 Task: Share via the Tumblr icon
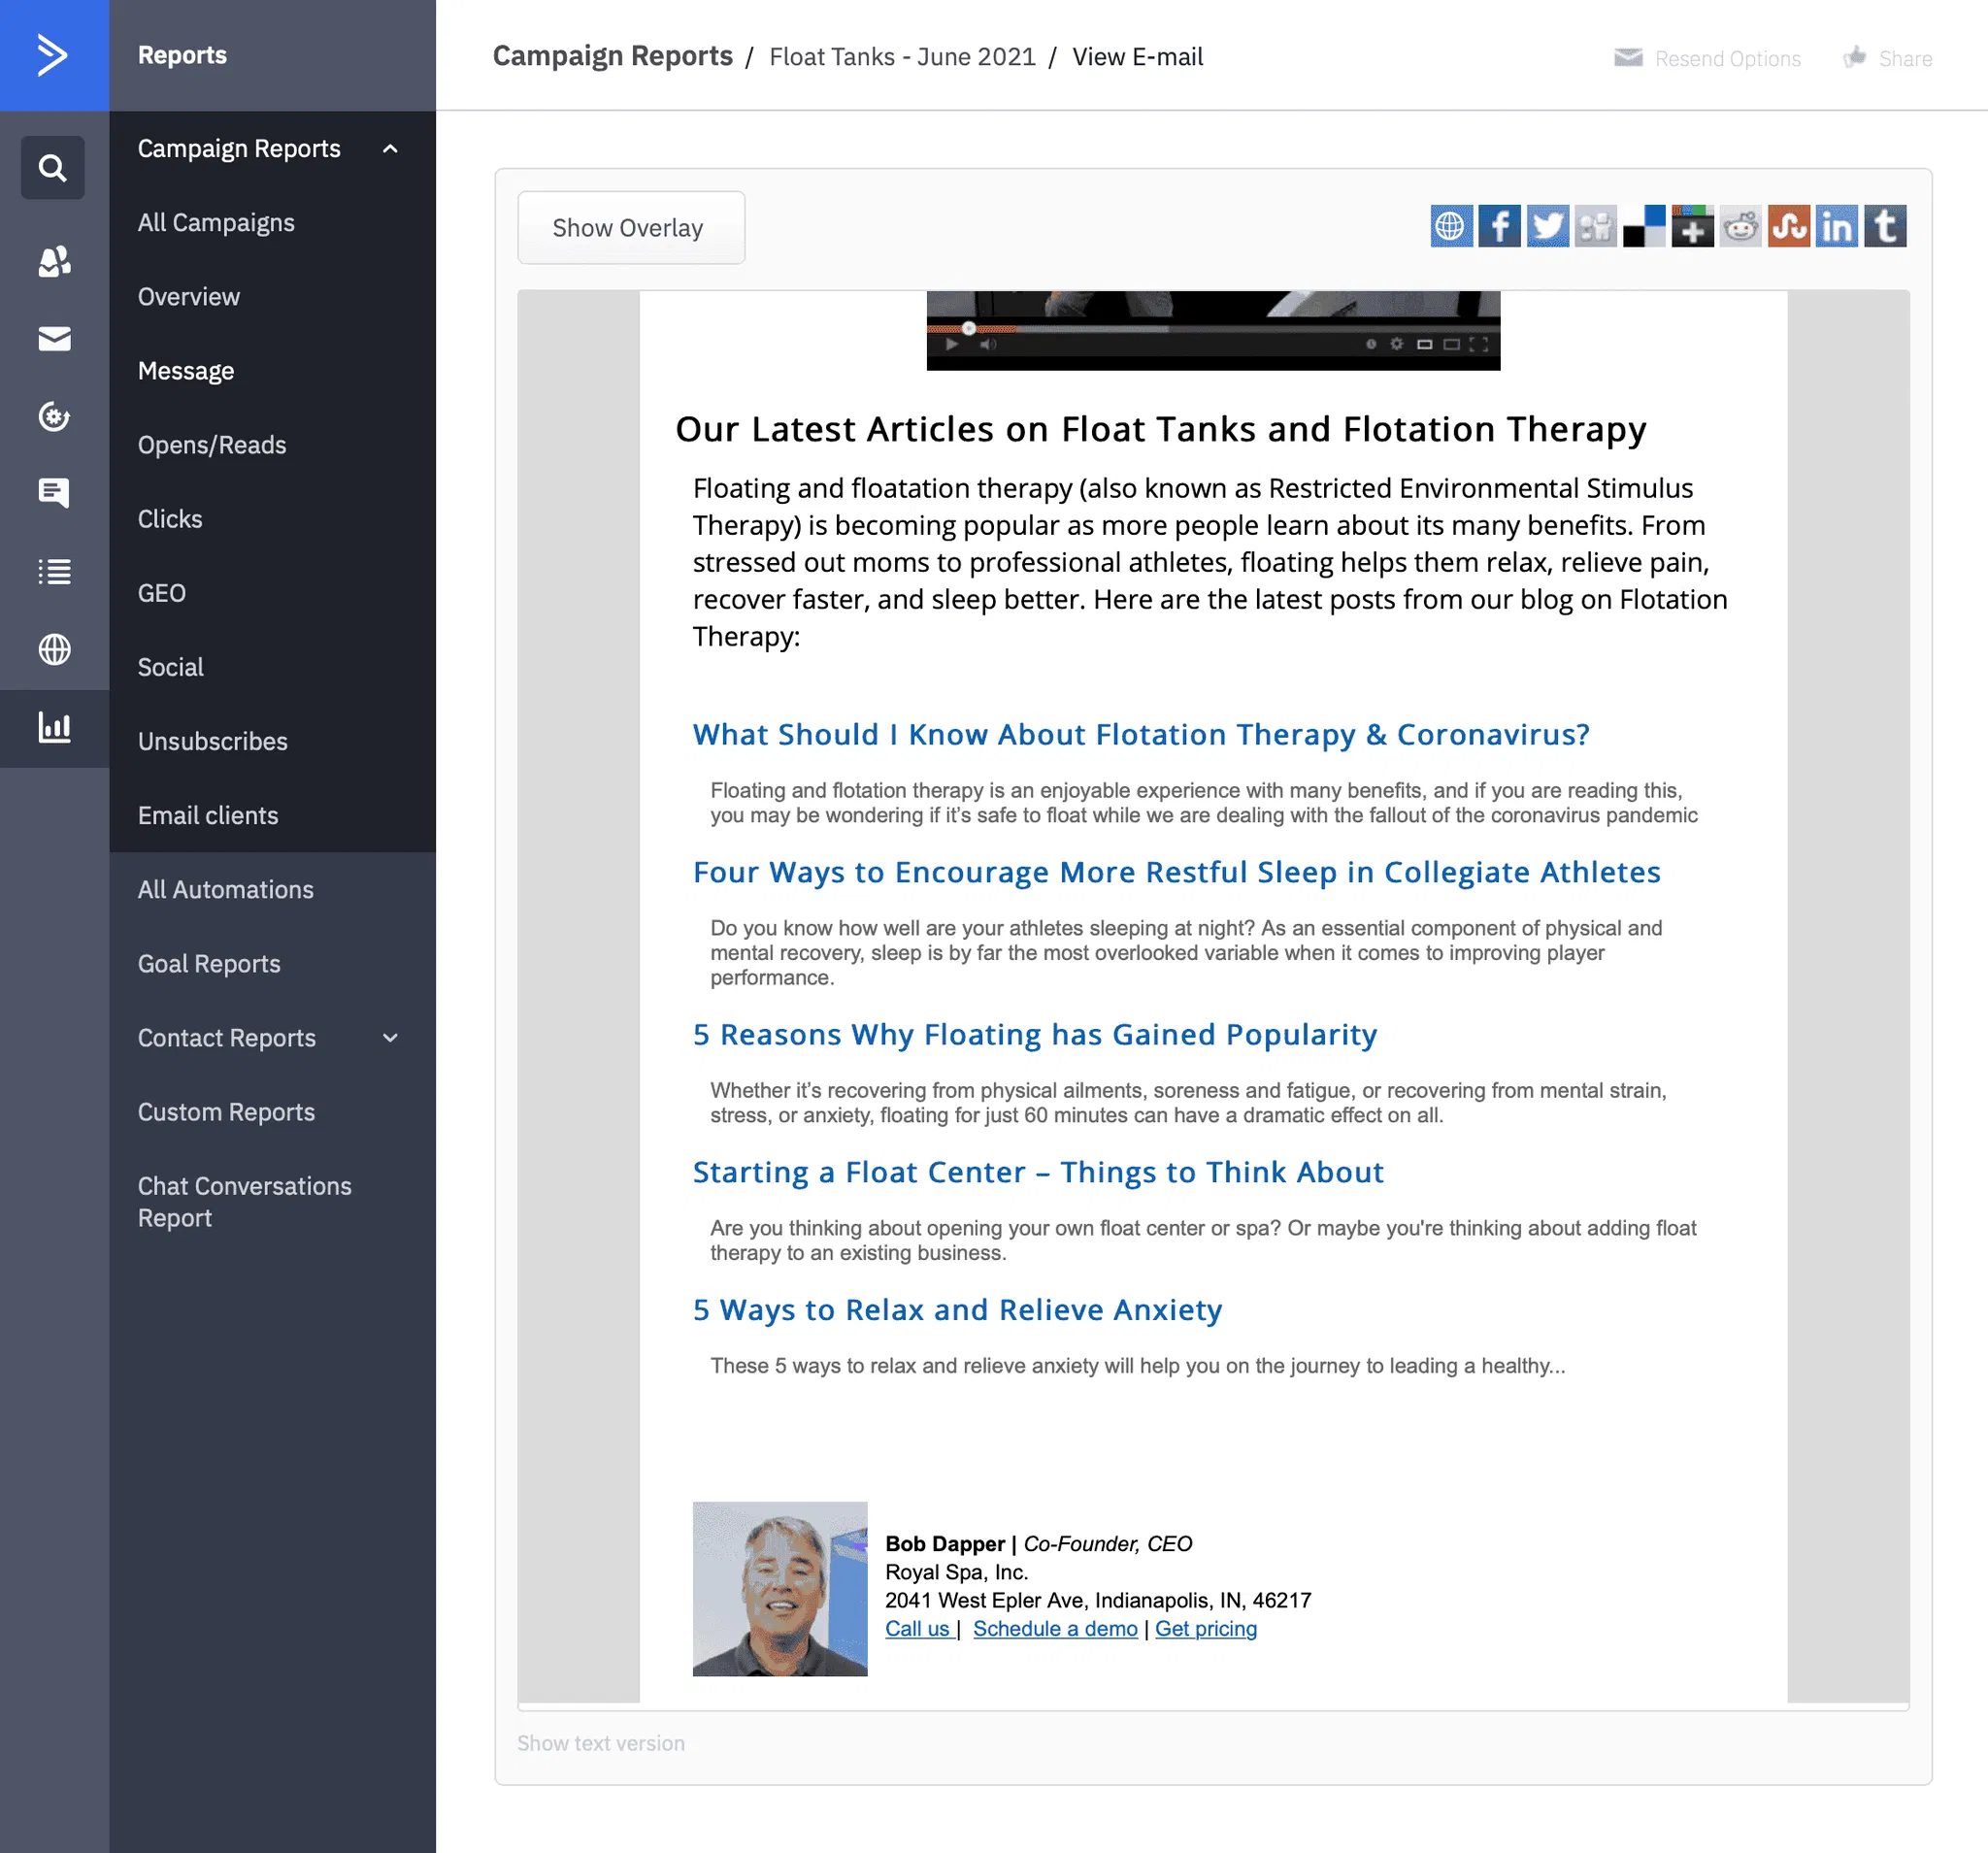coord(1885,227)
